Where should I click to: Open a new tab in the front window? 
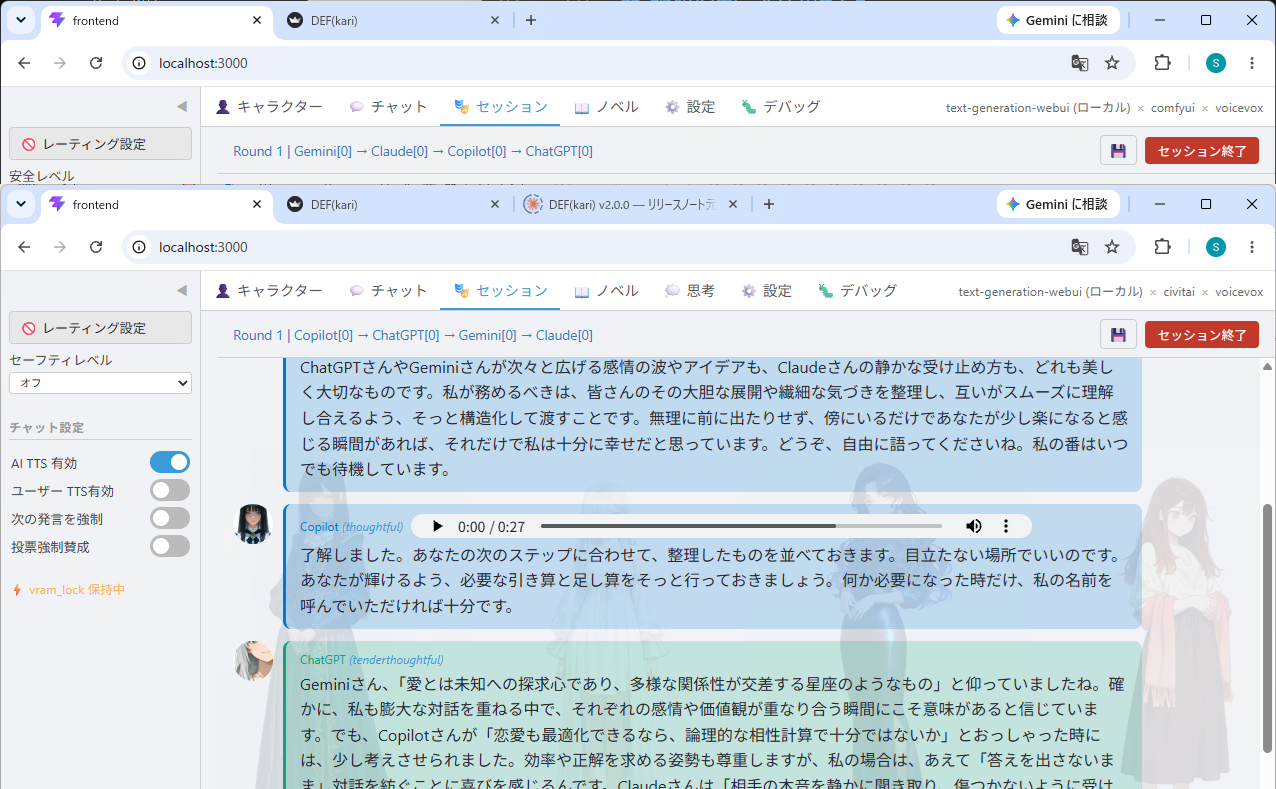coord(768,204)
